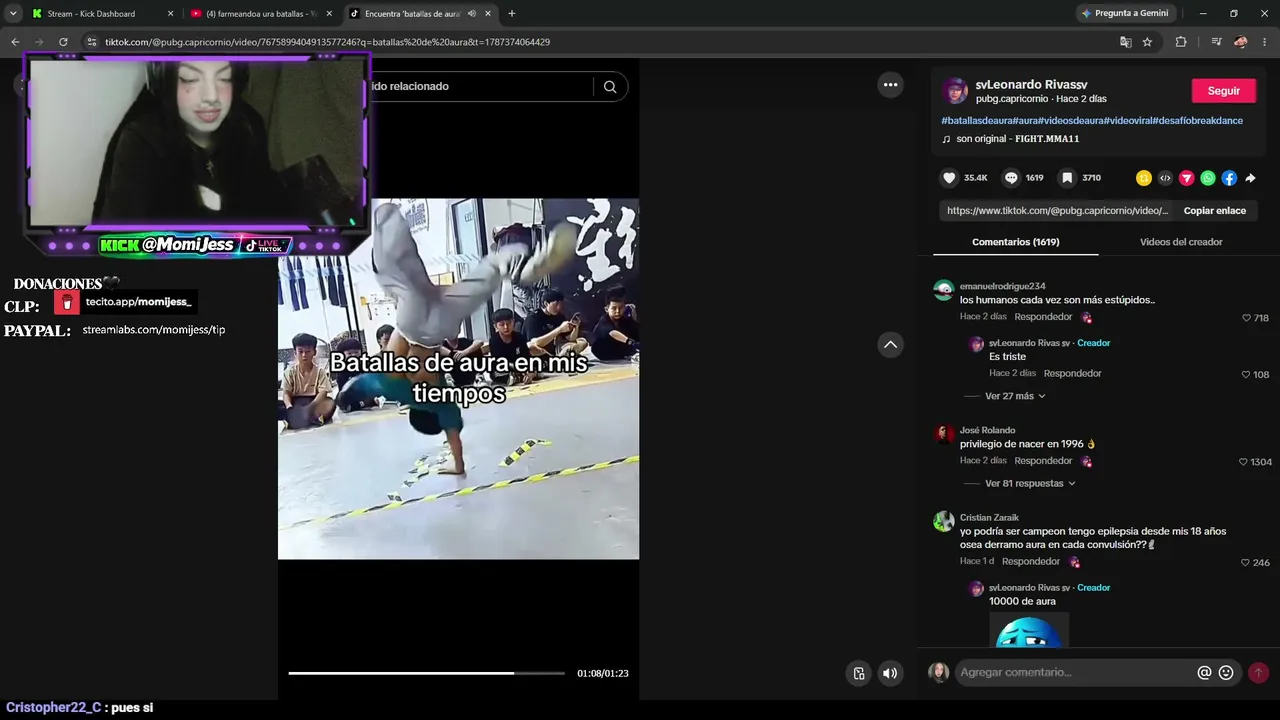
Task: Open the tab search dropdown arrow
Action: point(13,14)
